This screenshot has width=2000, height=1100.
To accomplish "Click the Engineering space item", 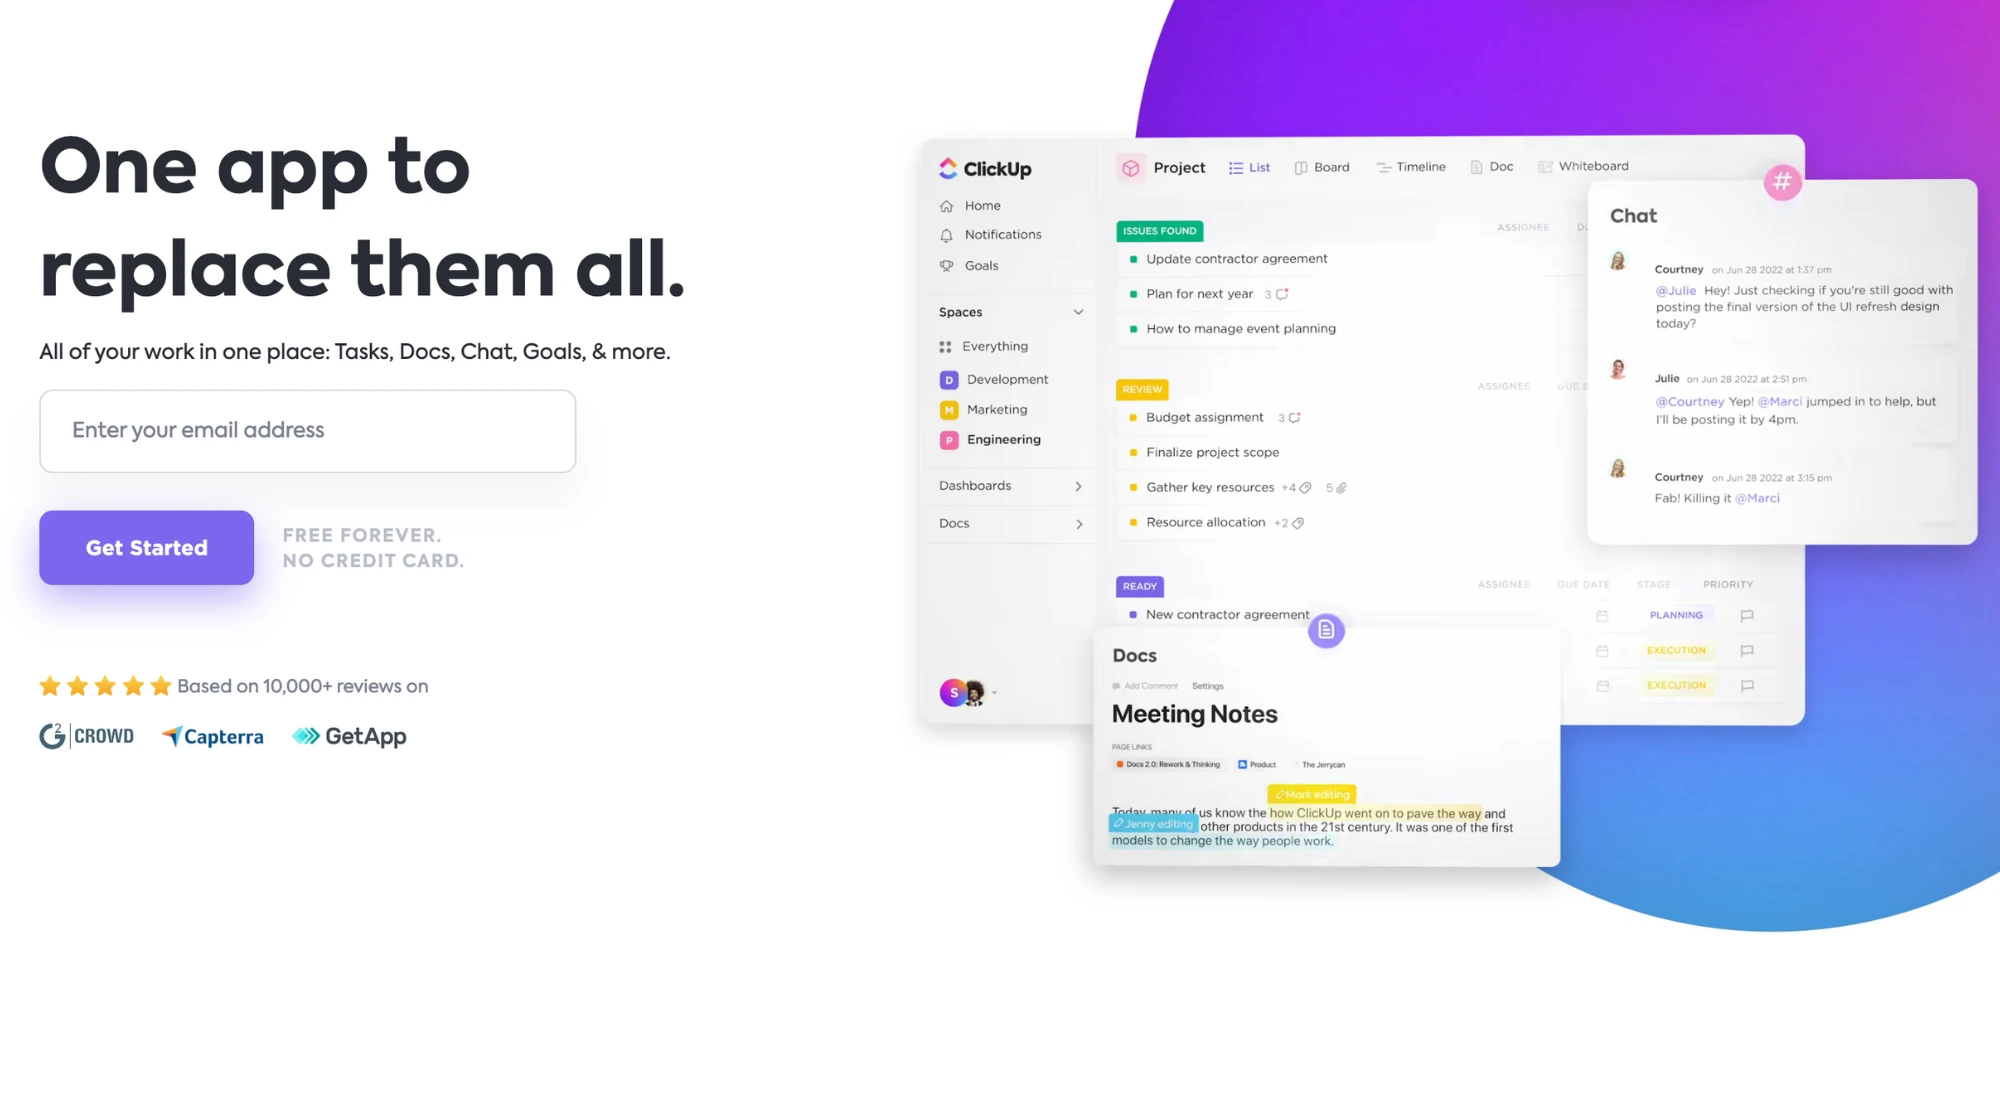I will (1003, 439).
